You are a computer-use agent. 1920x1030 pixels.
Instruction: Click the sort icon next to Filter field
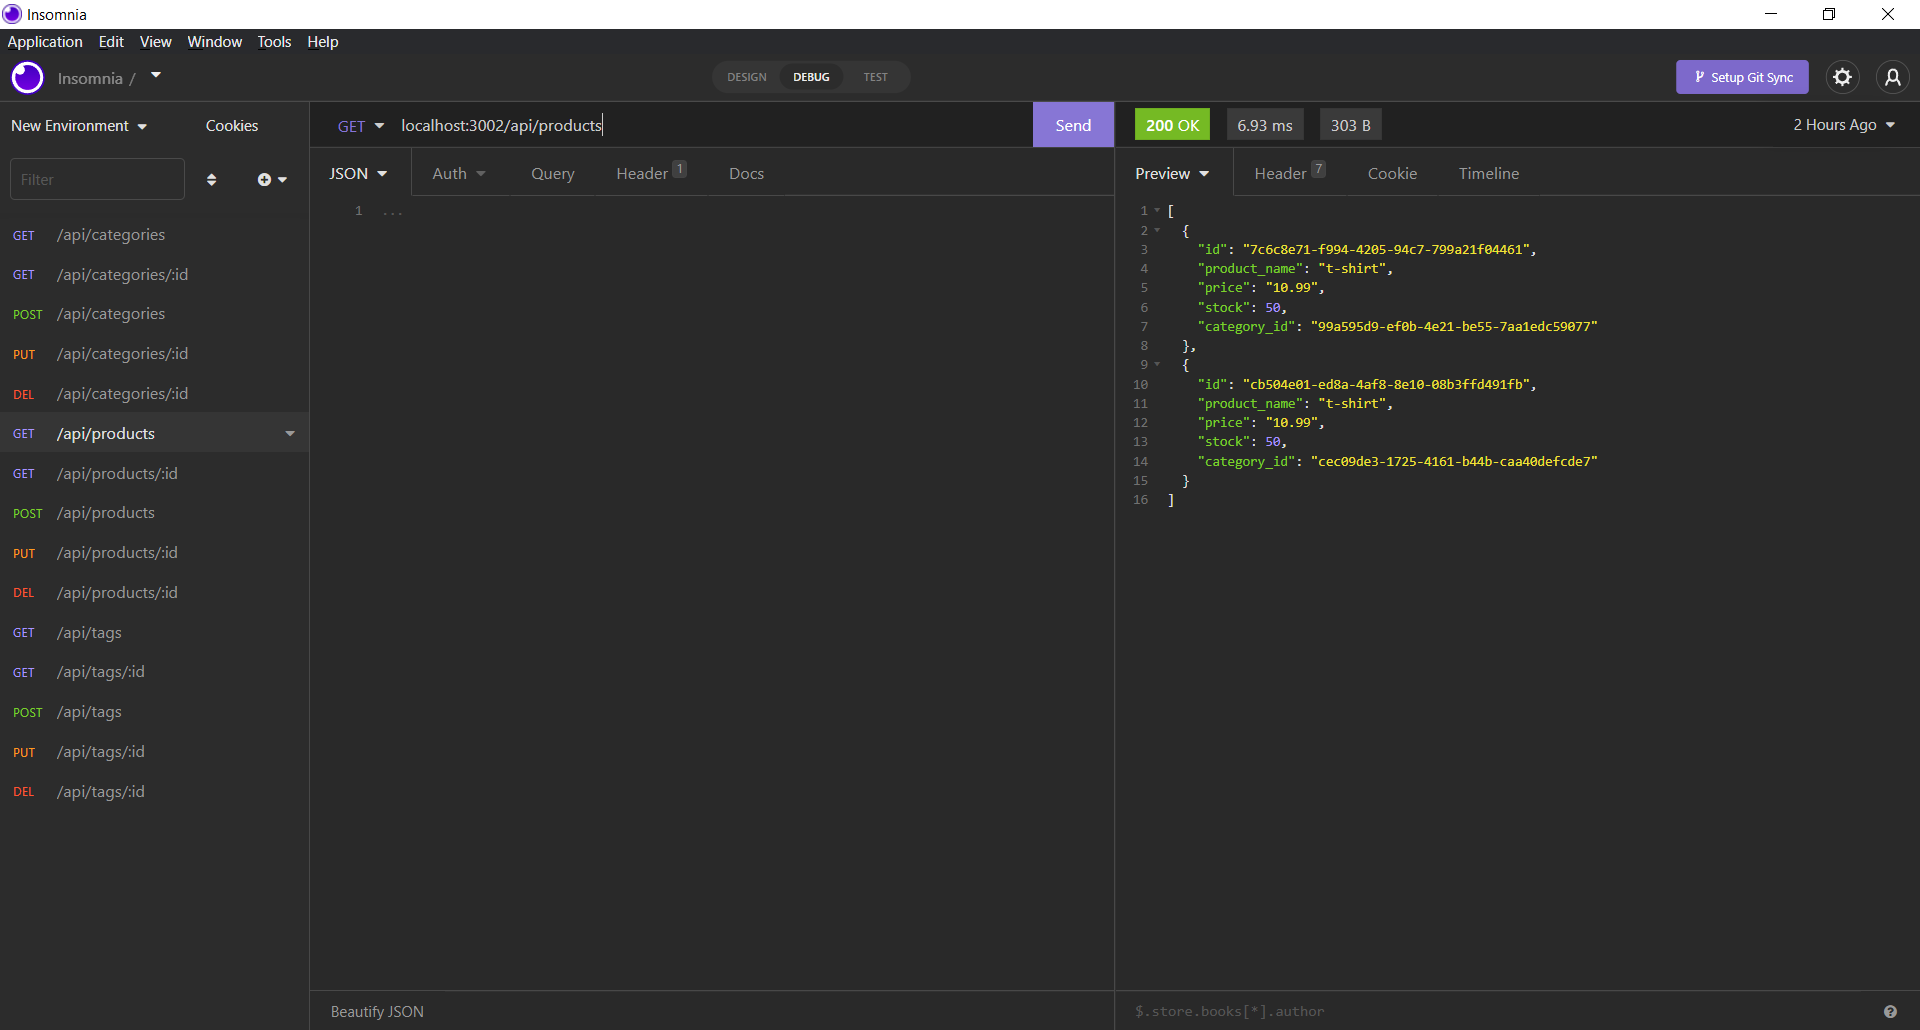pyautogui.click(x=211, y=179)
